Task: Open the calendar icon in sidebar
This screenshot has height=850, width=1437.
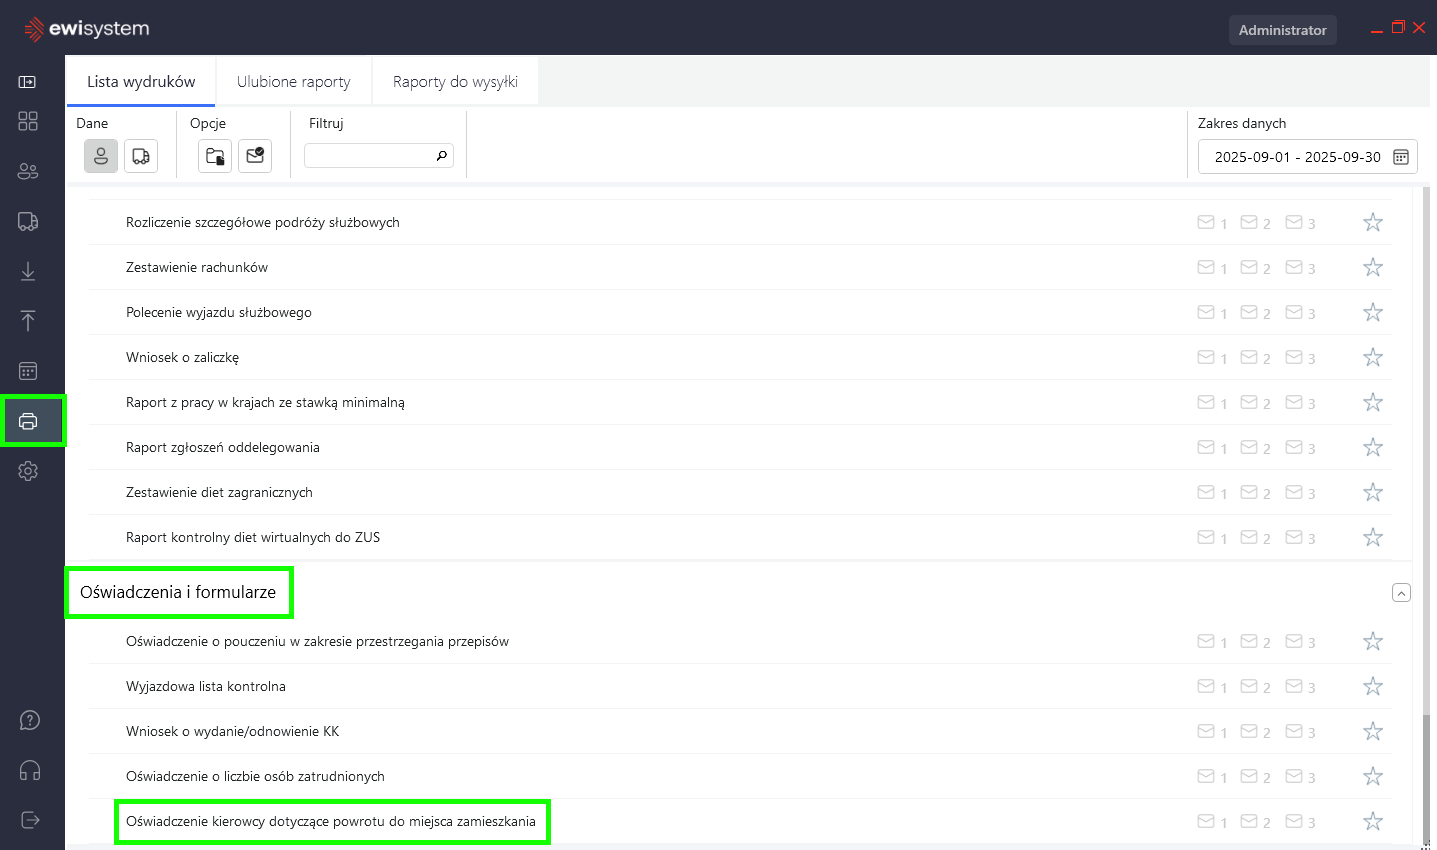Action: click(28, 371)
